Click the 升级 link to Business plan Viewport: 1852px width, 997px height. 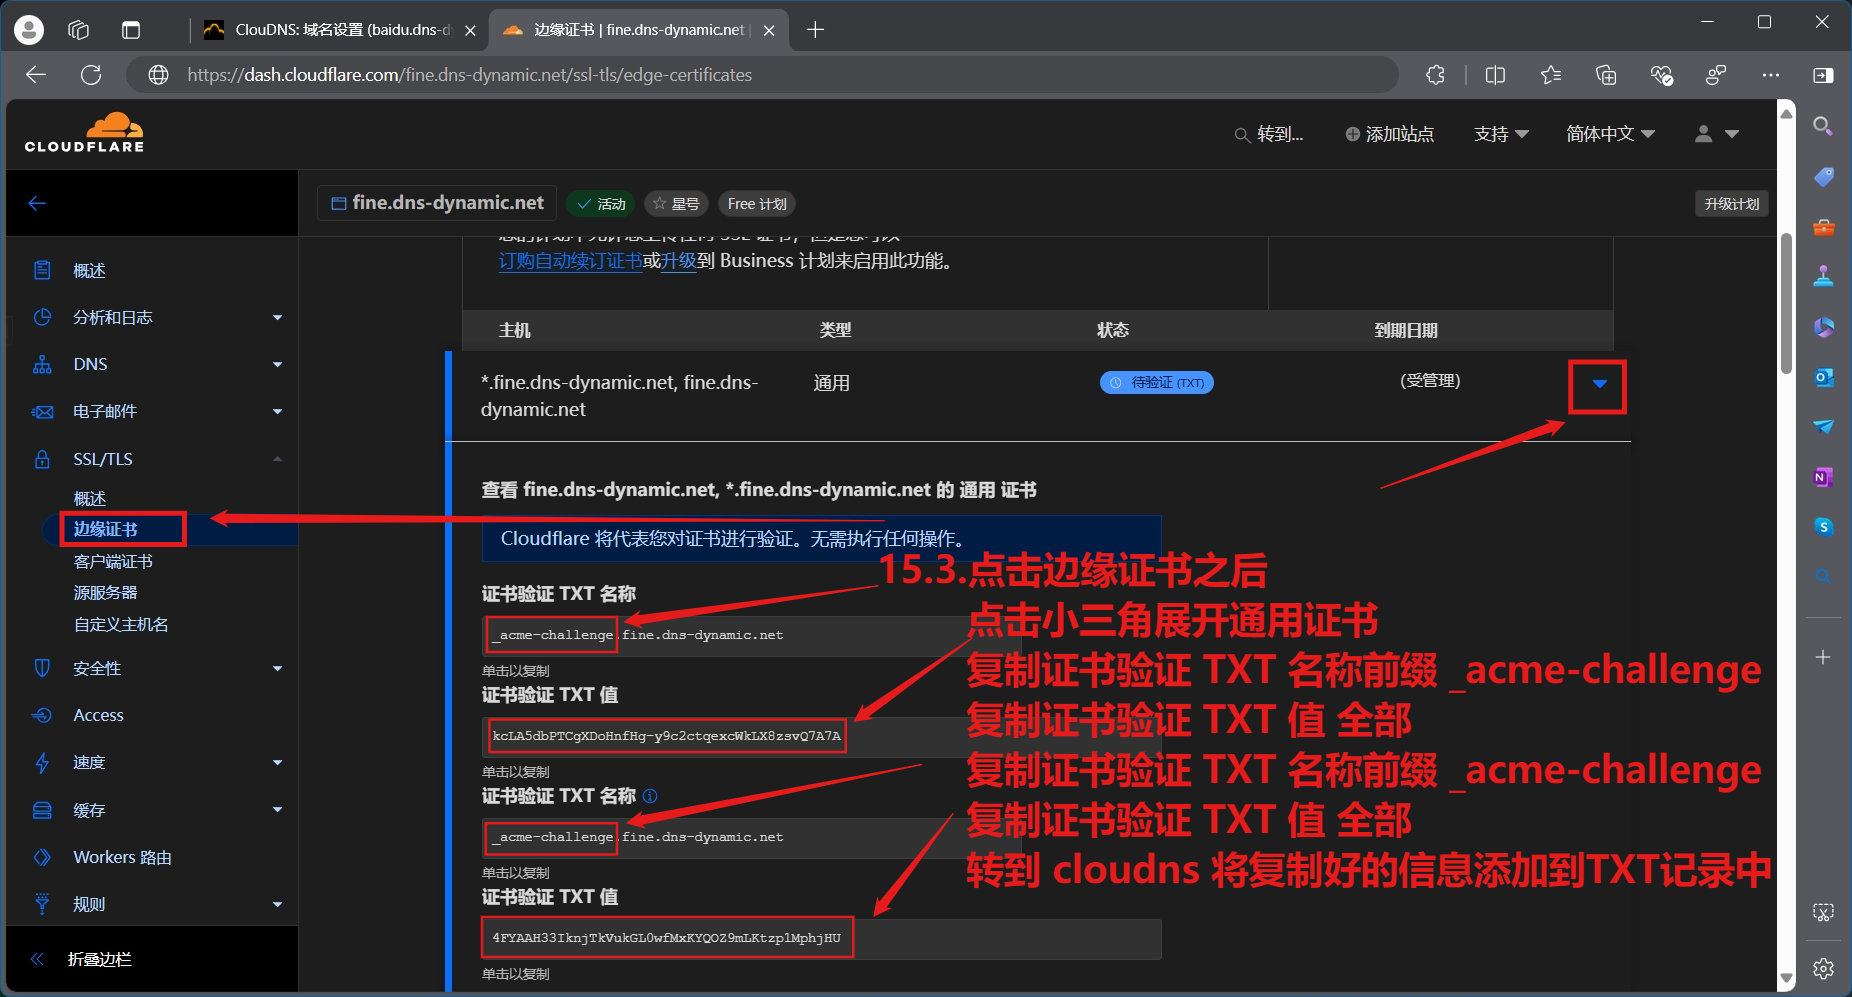pyautogui.click(x=678, y=261)
